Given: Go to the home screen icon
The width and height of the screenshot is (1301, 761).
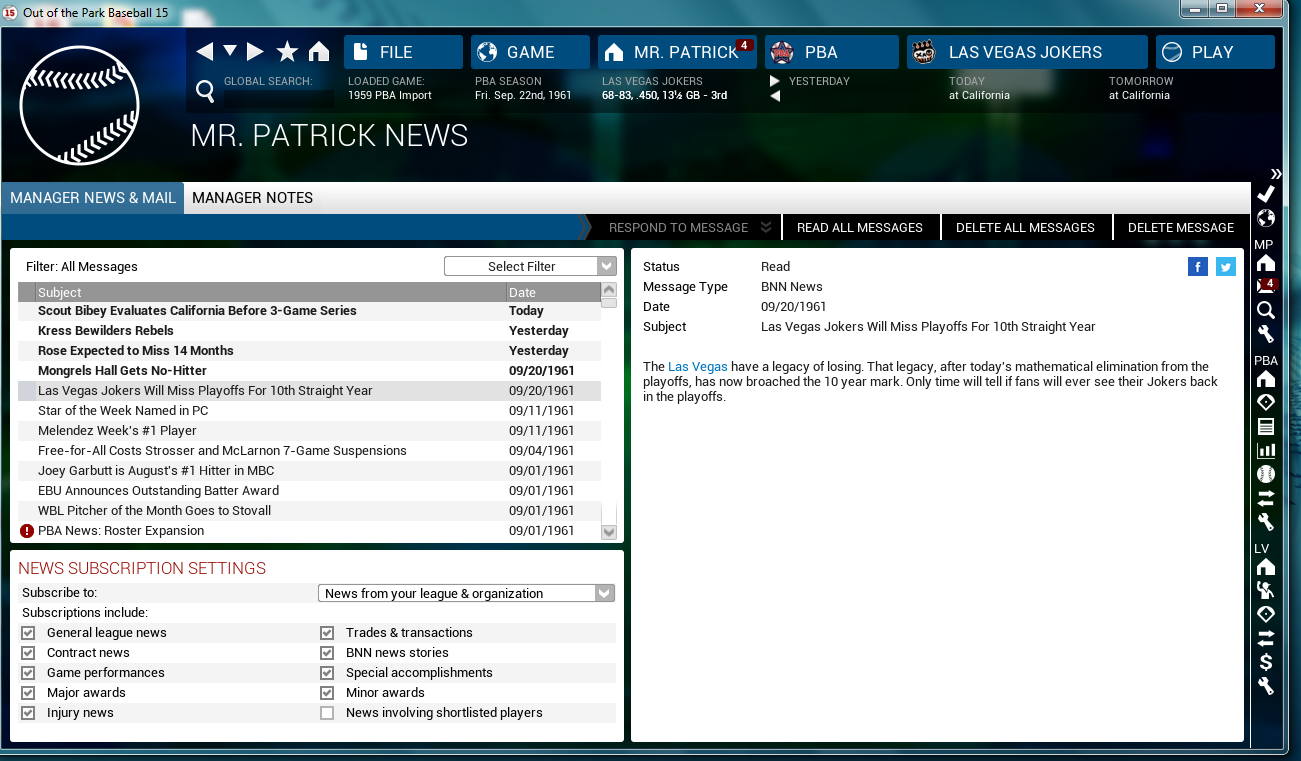Looking at the screenshot, I should (x=319, y=52).
